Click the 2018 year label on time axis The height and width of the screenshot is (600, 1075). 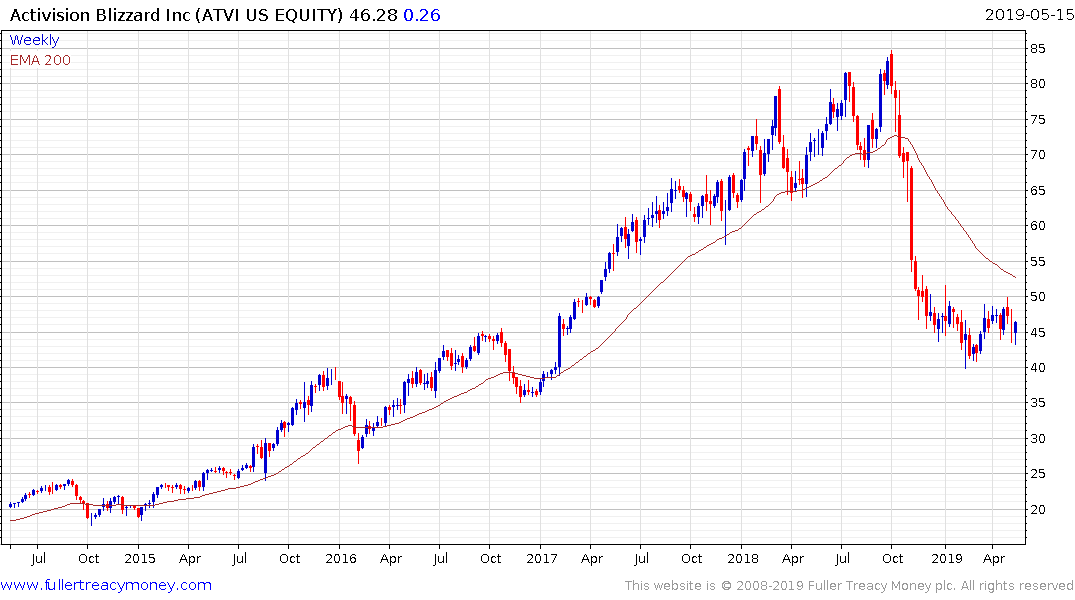pos(743,558)
